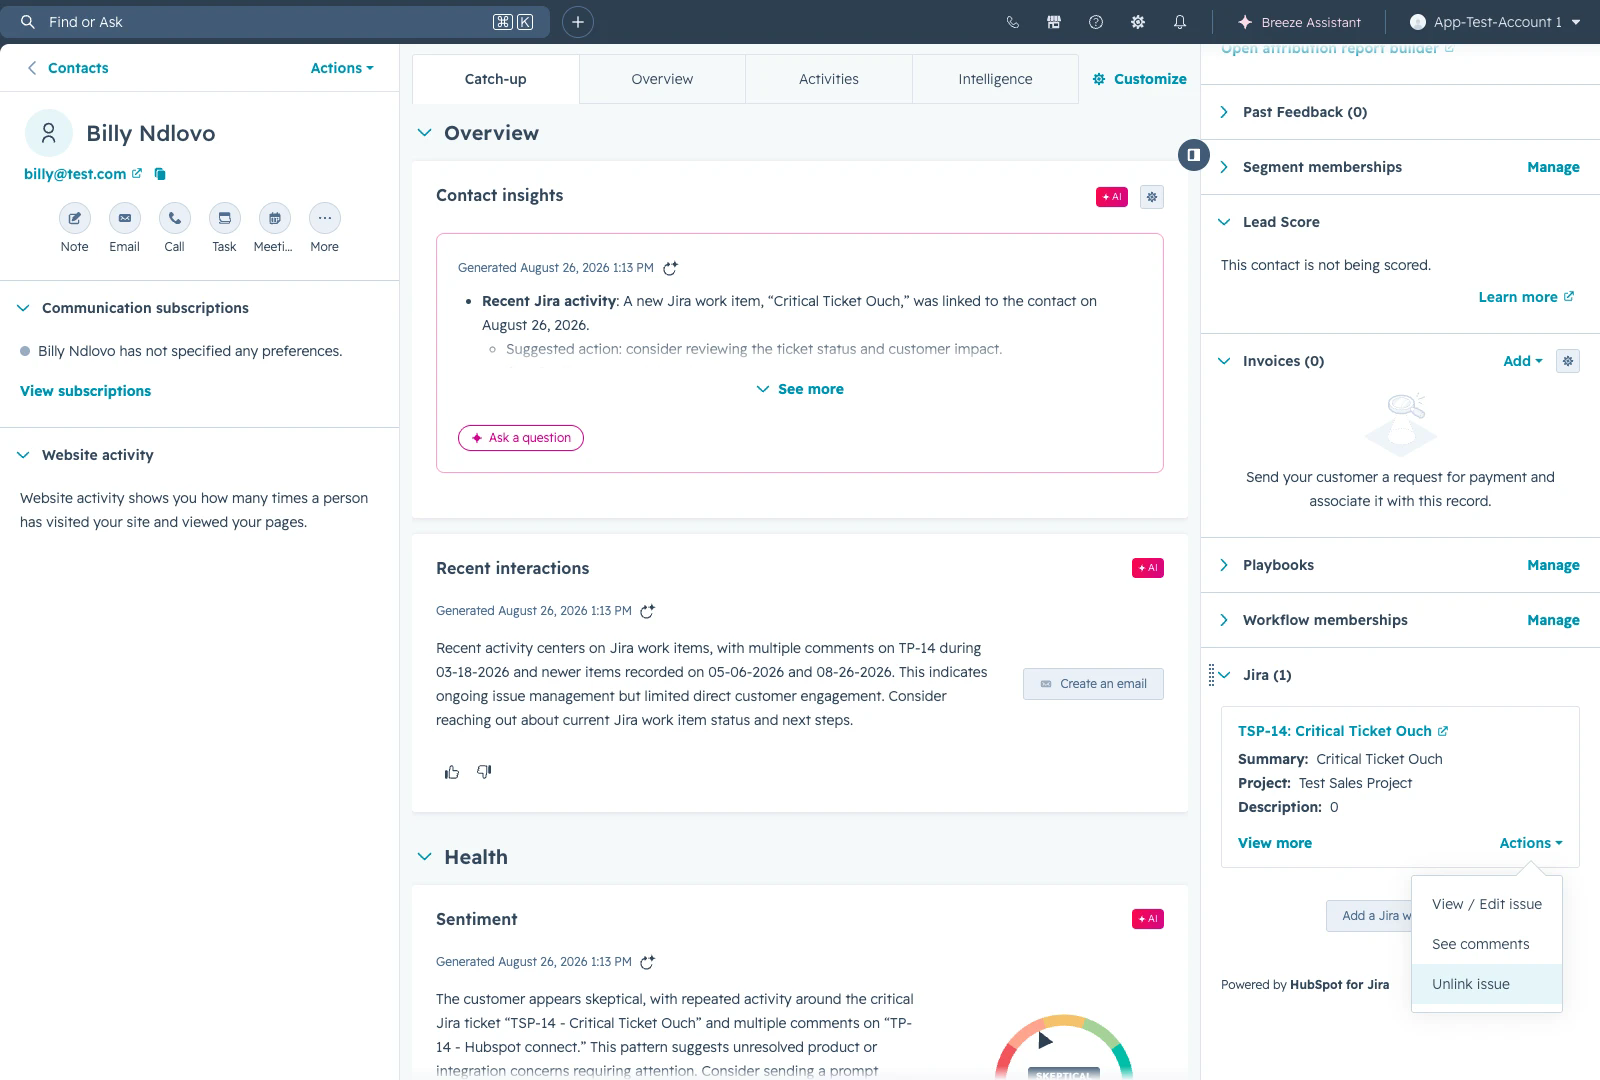Collapse the Lead Score section

tap(1224, 222)
